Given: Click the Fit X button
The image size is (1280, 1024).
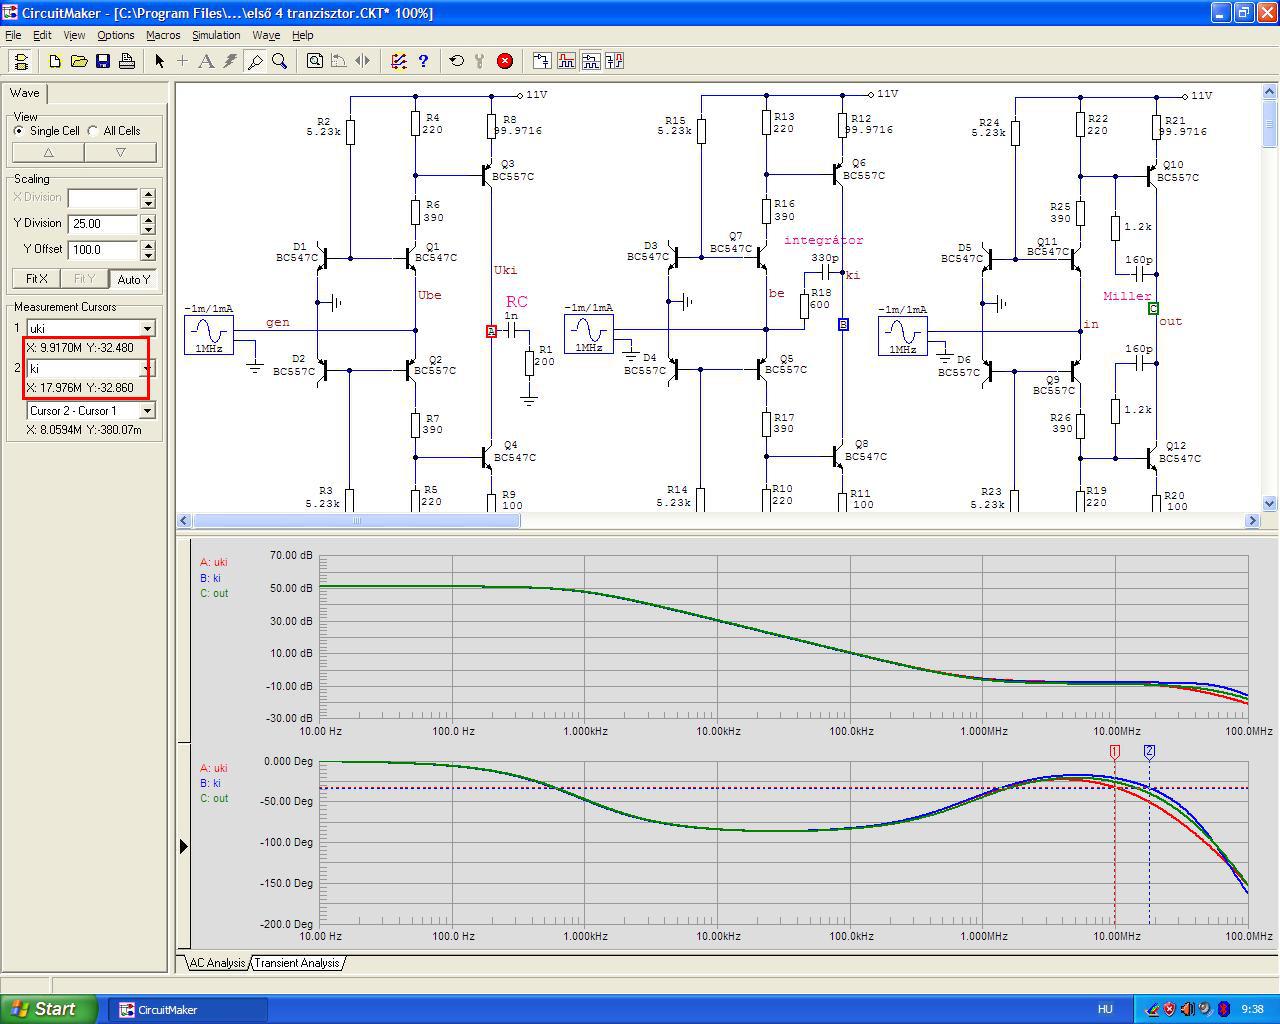Looking at the screenshot, I should point(37,279).
